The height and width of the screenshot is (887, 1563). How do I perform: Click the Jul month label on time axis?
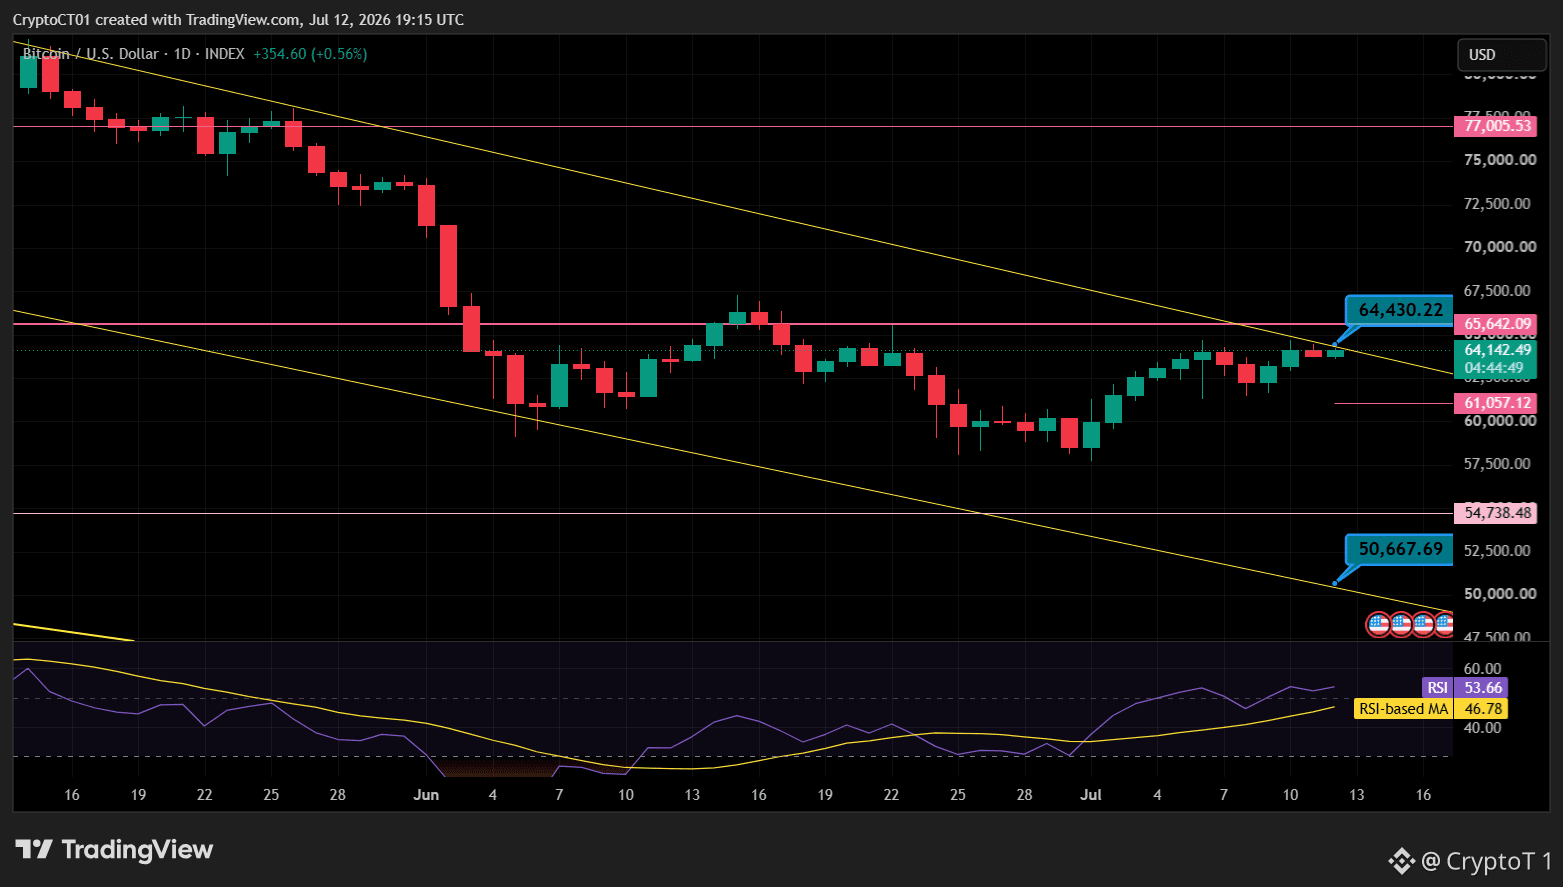pyautogui.click(x=1091, y=795)
